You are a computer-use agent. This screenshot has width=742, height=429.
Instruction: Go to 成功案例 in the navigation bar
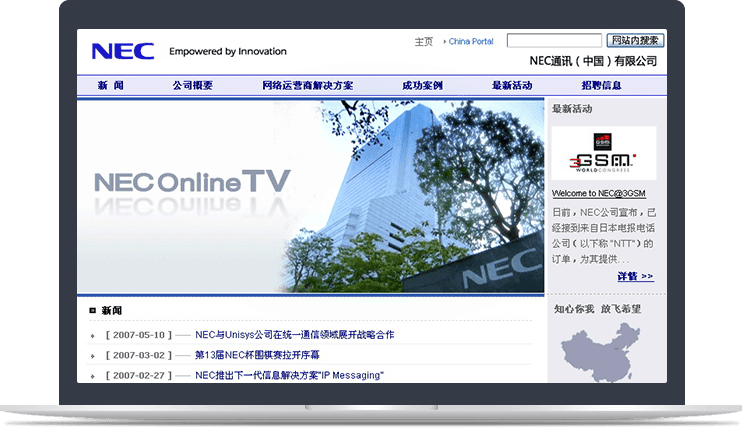tap(422, 86)
